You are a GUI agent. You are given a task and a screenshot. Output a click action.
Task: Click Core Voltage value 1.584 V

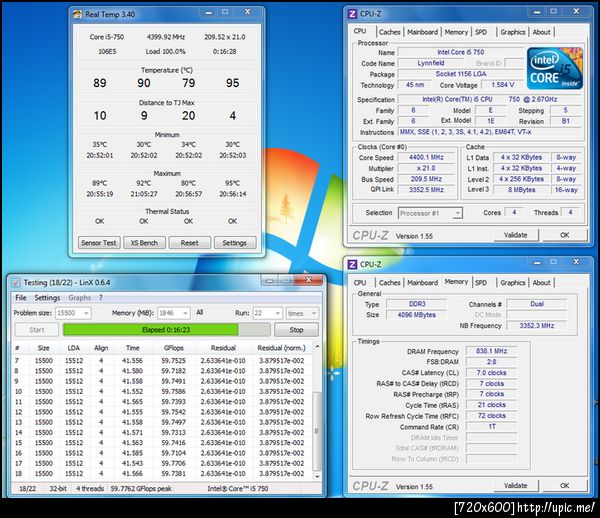tap(502, 85)
